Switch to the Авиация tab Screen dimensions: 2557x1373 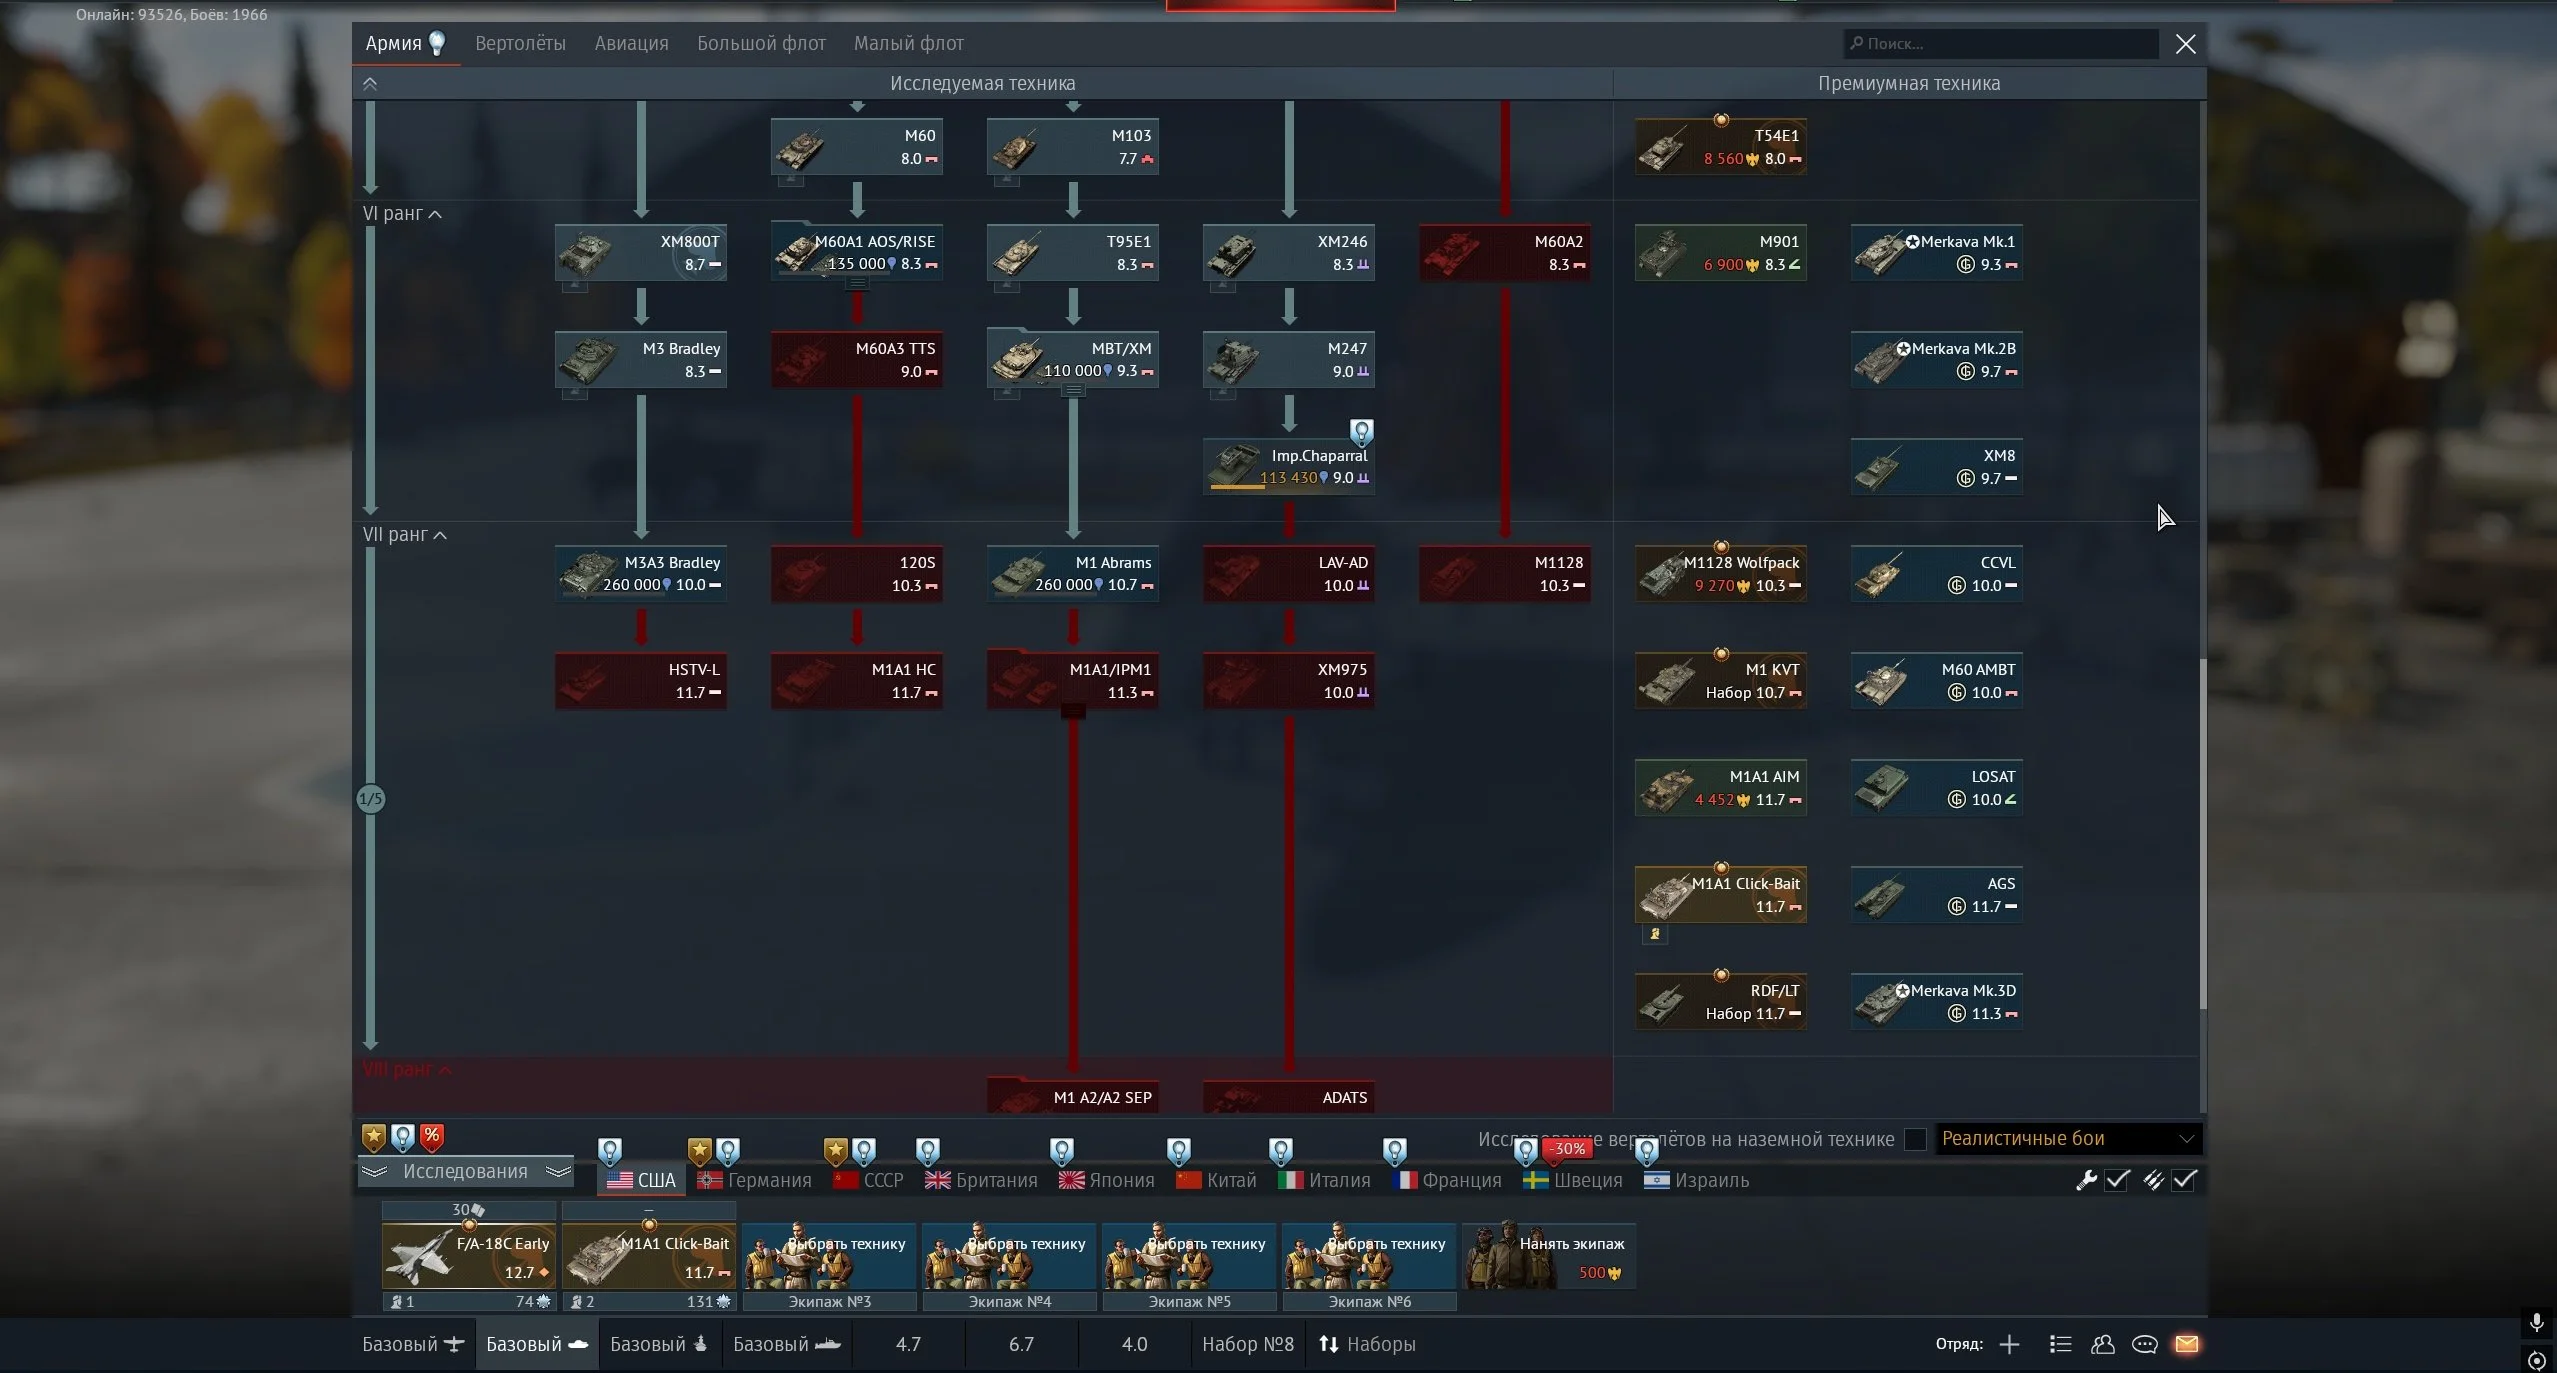click(x=631, y=44)
